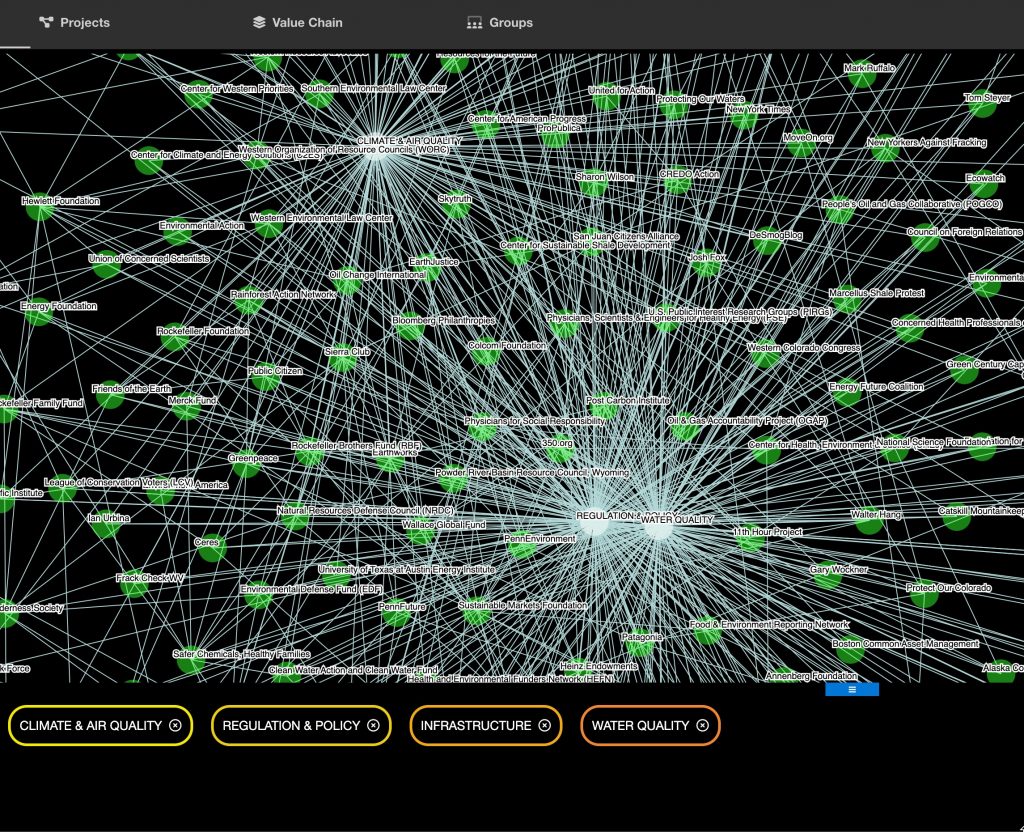The width and height of the screenshot is (1024, 832).
Task: Click the Josh Fox node
Action: point(705,263)
